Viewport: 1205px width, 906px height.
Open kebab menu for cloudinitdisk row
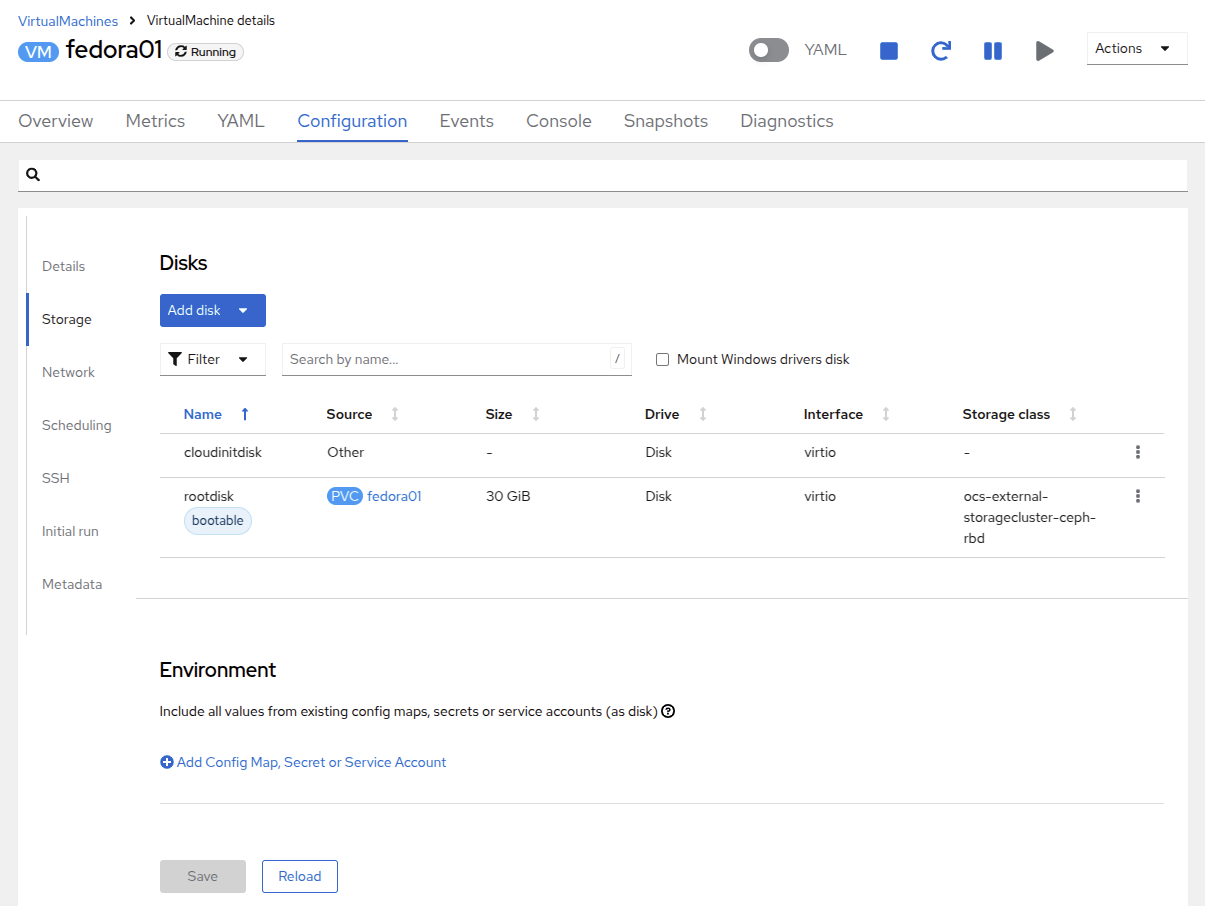tap(1137, 452)
